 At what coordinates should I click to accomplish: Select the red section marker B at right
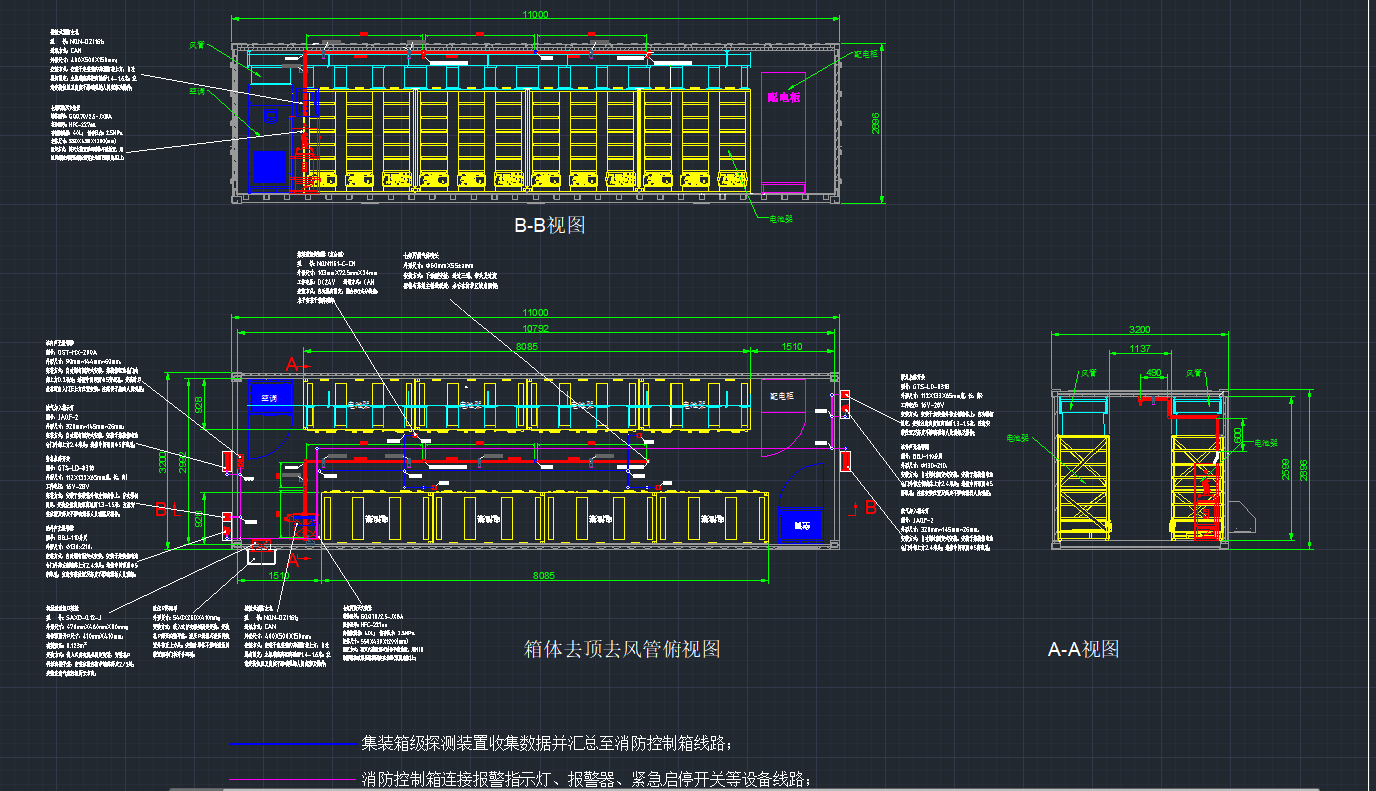click(870, 507)
